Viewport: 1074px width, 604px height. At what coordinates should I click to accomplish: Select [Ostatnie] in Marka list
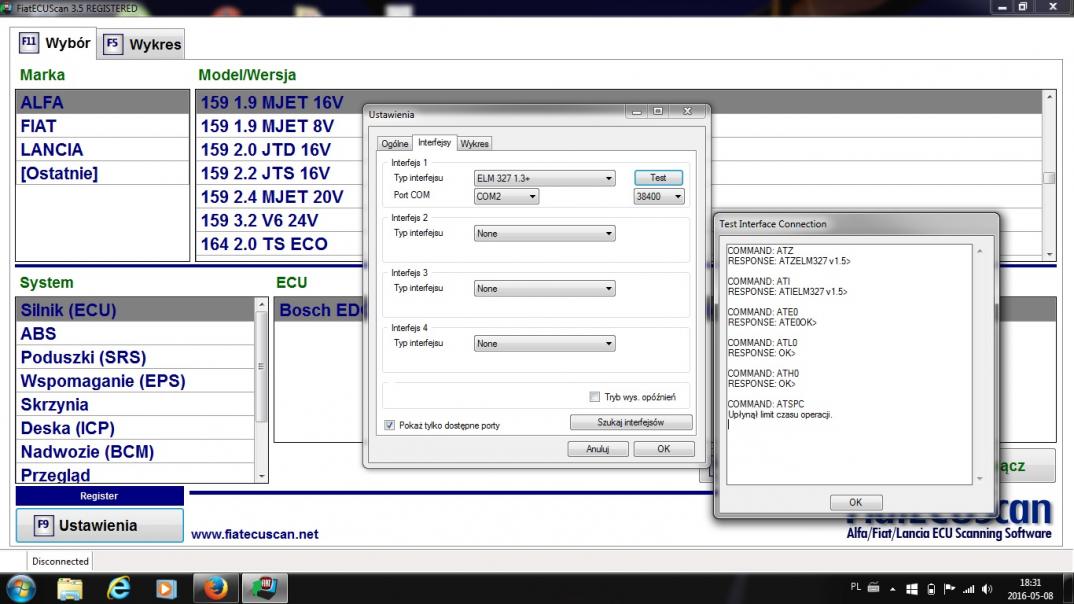point(103,173)
